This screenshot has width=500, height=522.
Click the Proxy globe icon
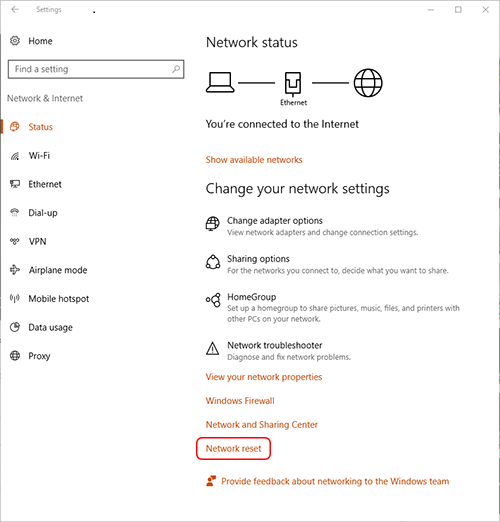point(15,356)
